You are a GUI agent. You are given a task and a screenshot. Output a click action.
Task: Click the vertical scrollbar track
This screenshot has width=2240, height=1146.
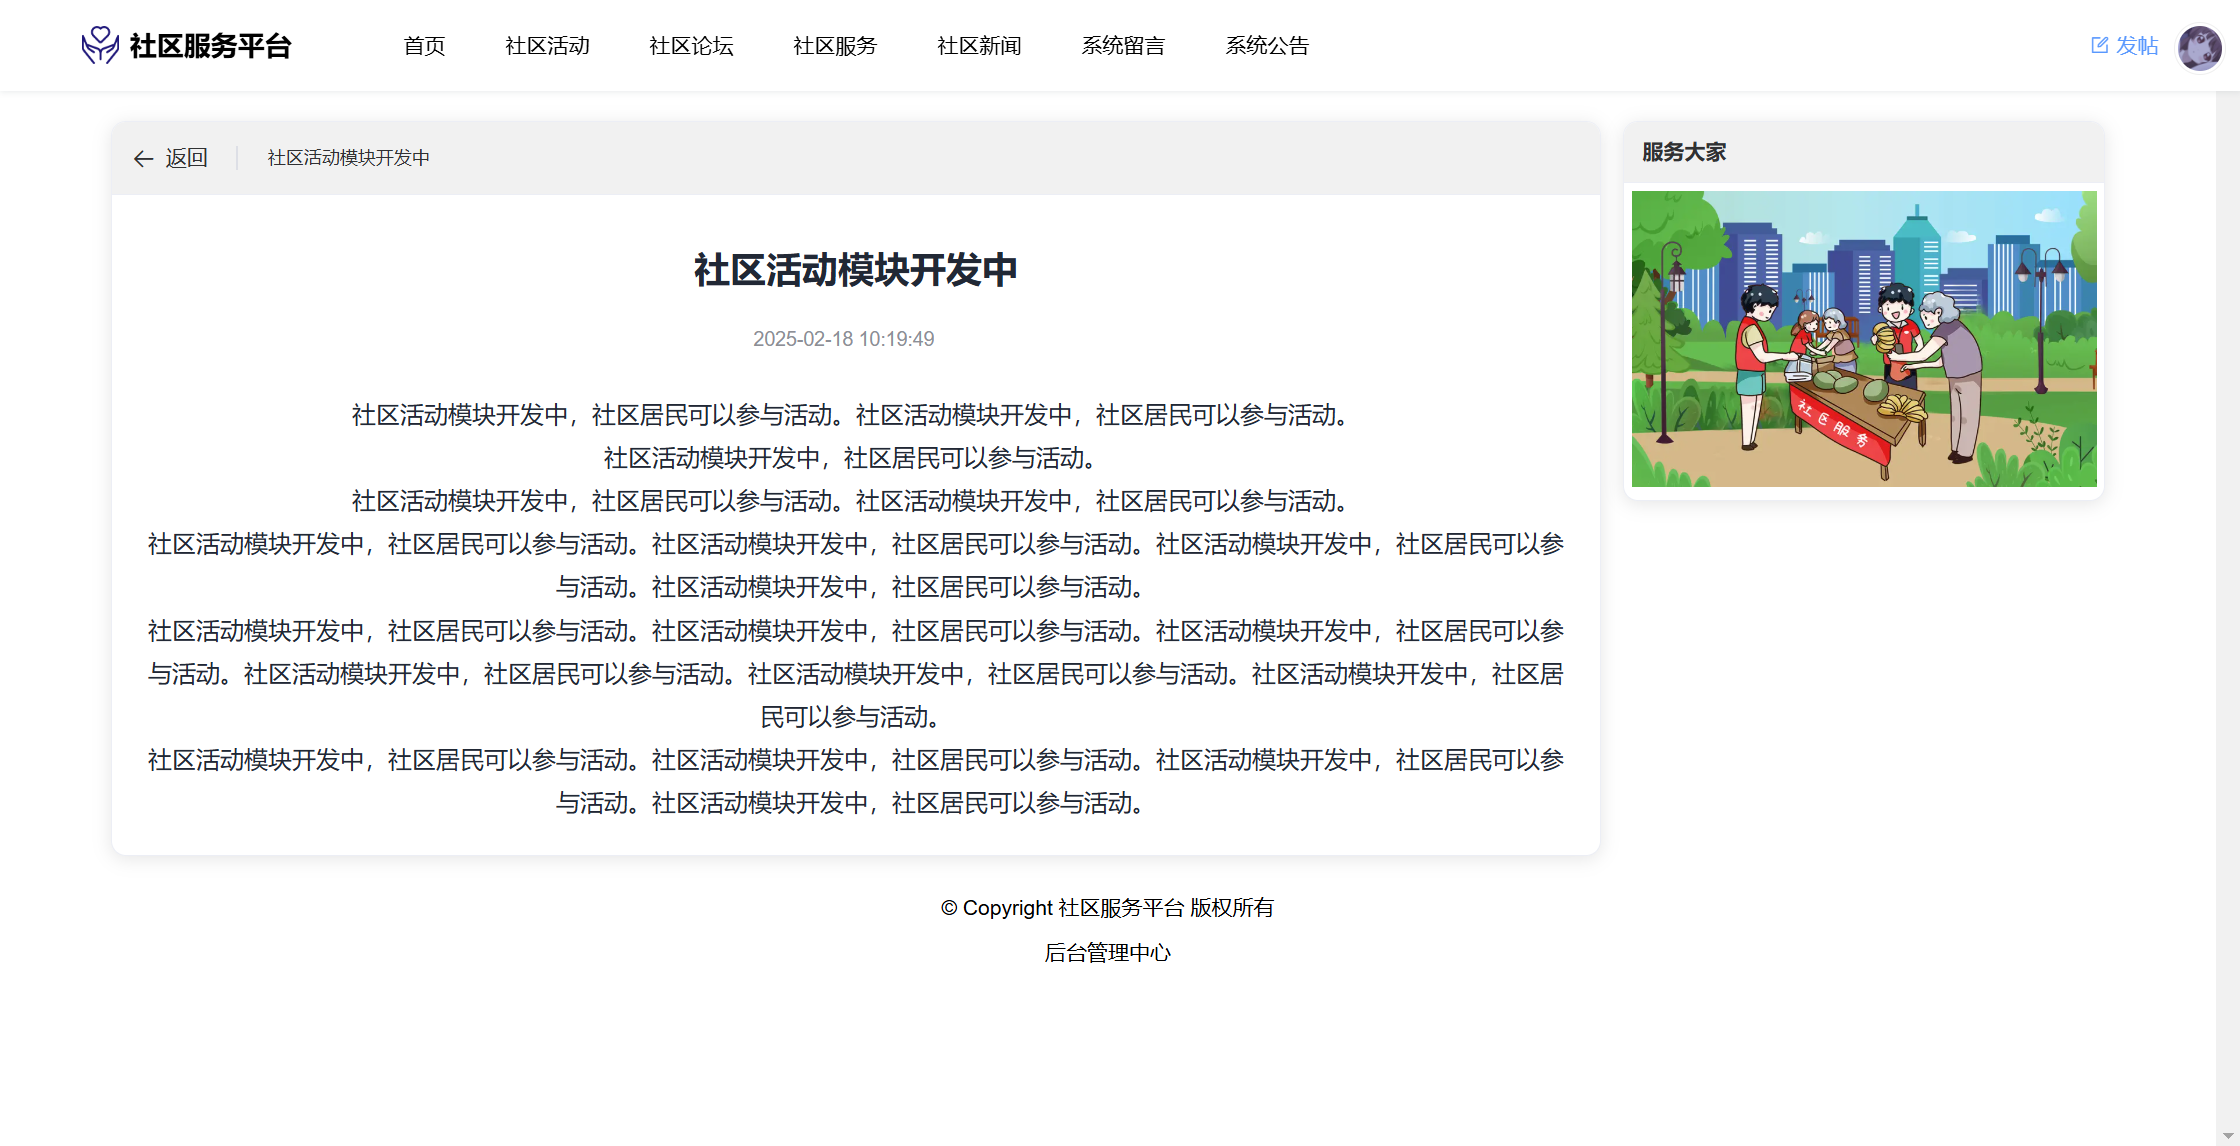[2227, 600]
